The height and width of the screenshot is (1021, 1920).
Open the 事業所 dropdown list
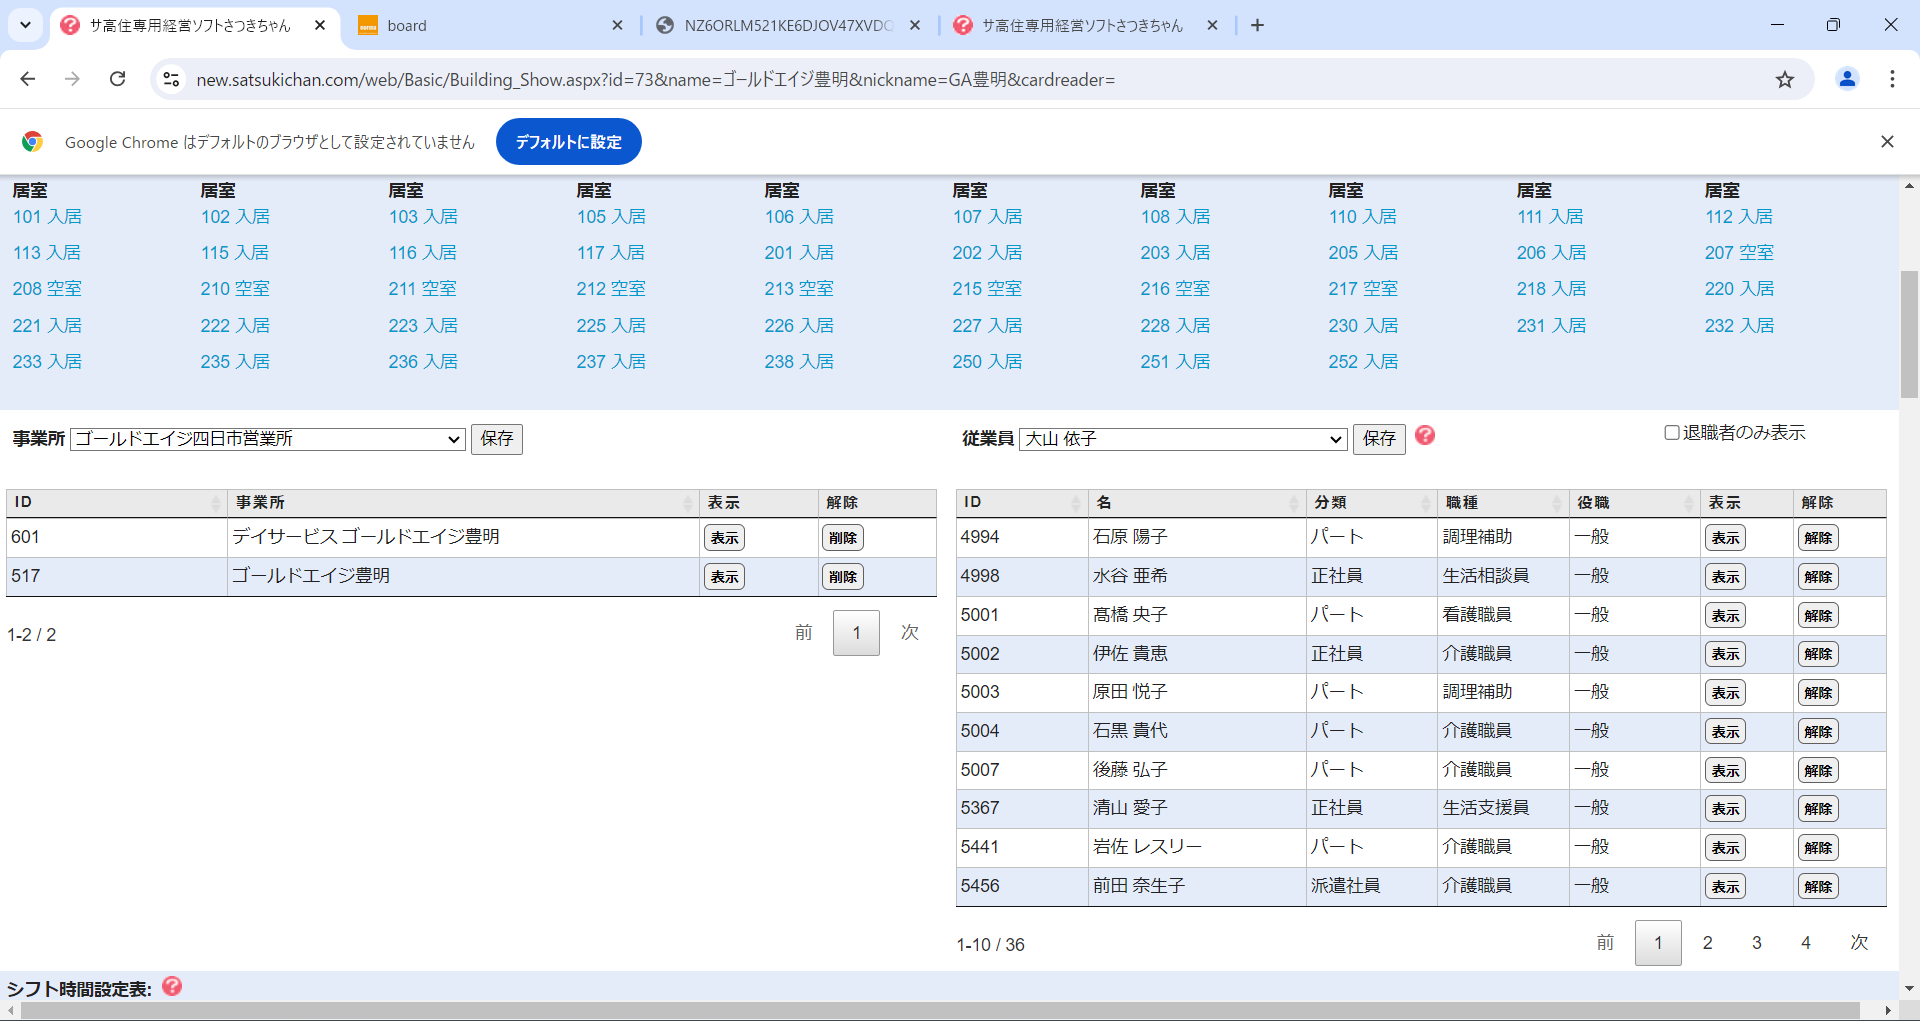coord(267,439)
